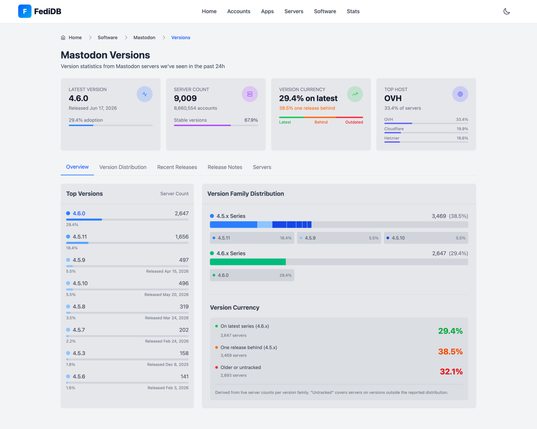This screenshot has width=537, height=429.
Task: Click the 4.5.7 row in Top Versions
Action: (127, 335)
